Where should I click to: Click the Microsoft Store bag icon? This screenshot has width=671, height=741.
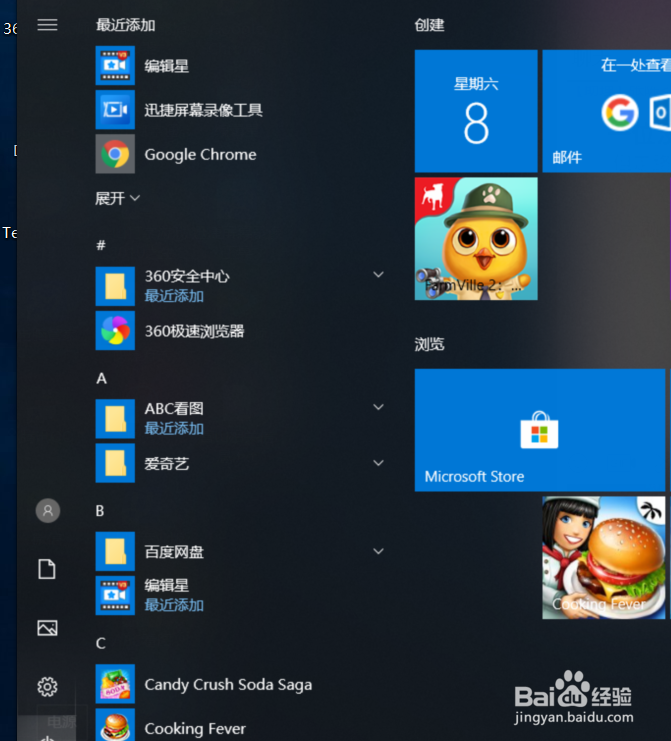pyautogui.click(x=539, y=430)
